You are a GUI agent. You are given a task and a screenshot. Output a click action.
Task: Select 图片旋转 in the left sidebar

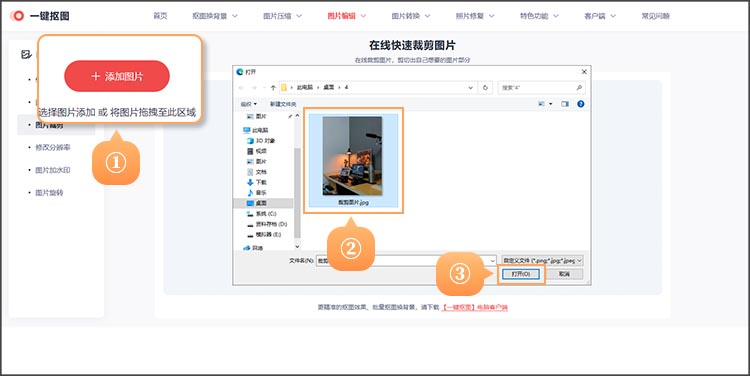point(49,193)
